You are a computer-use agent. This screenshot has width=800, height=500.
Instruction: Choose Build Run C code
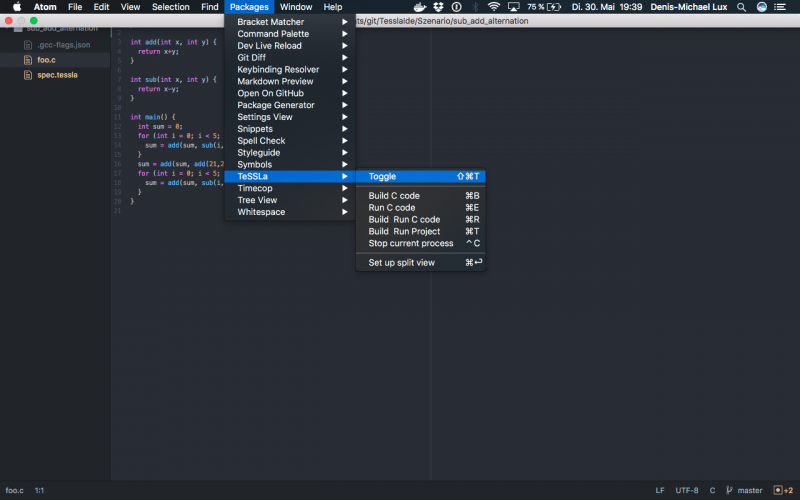420,219
